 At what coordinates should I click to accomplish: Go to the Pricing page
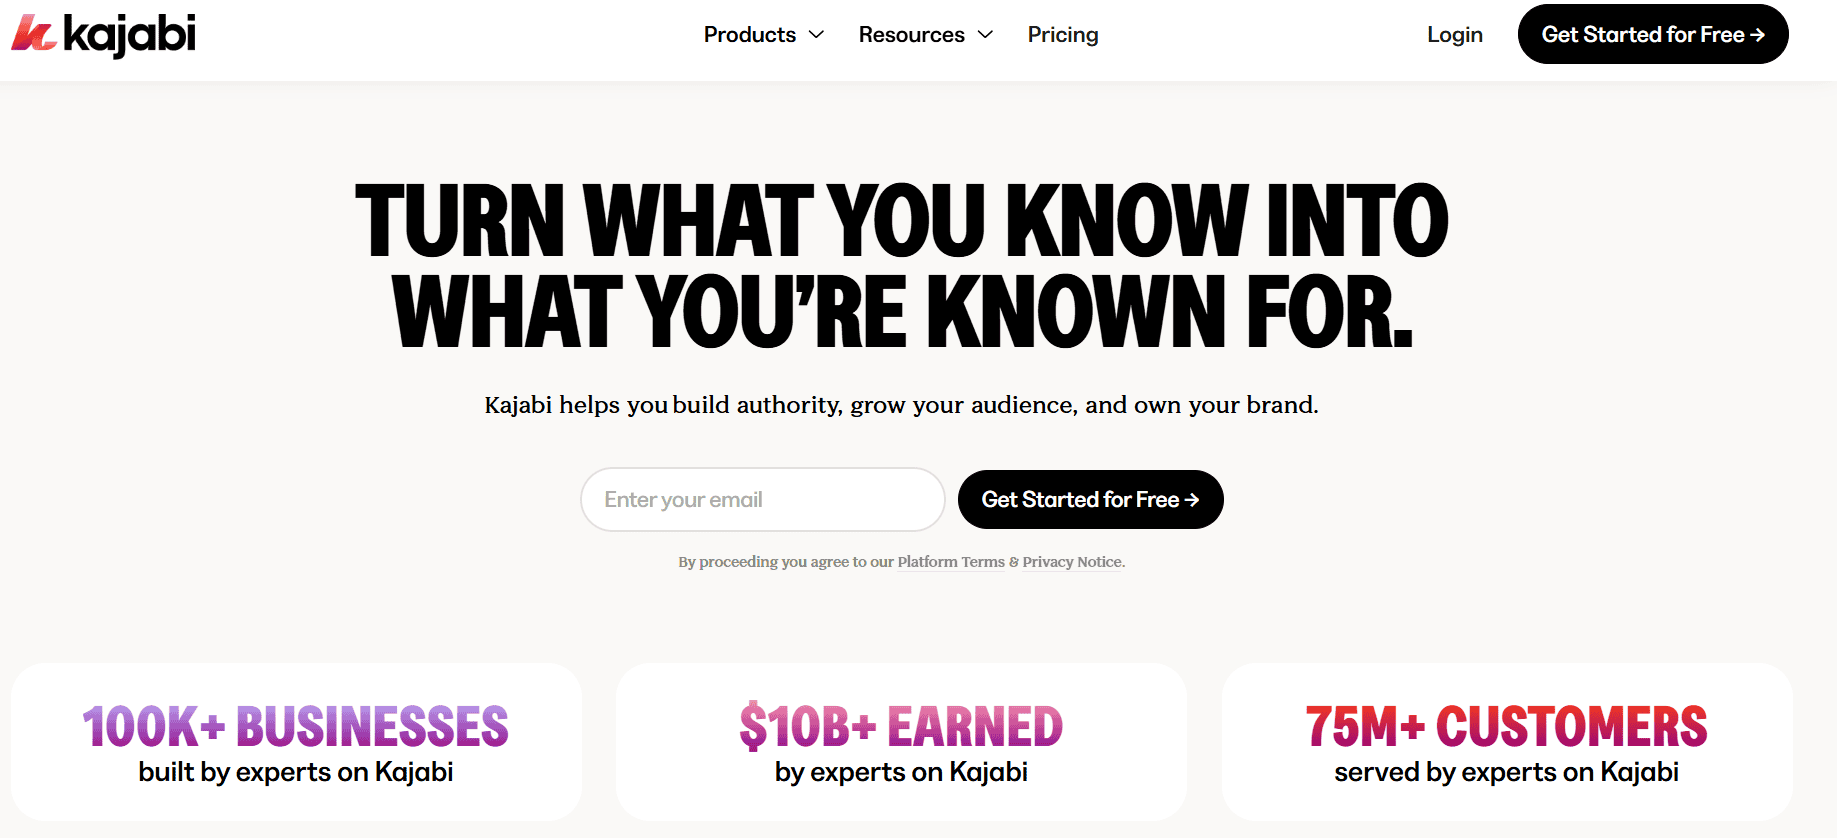pos(1062,35)
